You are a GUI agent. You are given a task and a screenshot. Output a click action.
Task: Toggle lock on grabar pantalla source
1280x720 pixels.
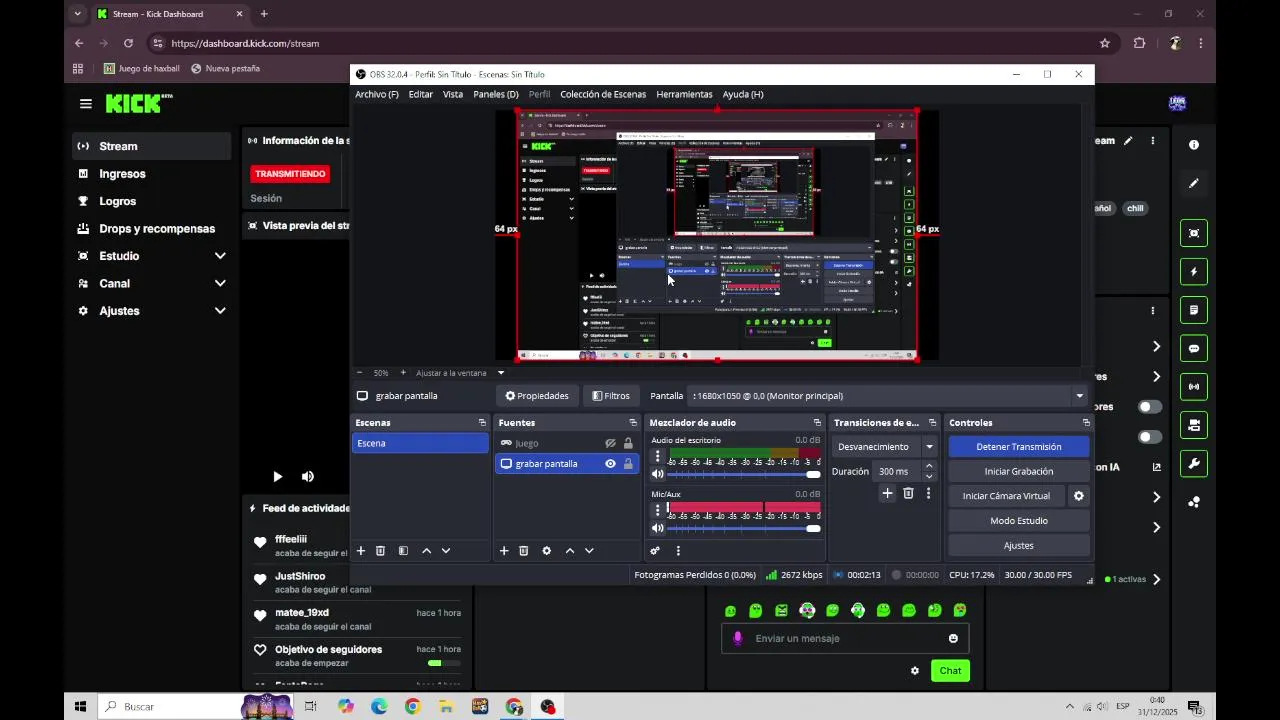pyautogui.click(x=628, y=464)
